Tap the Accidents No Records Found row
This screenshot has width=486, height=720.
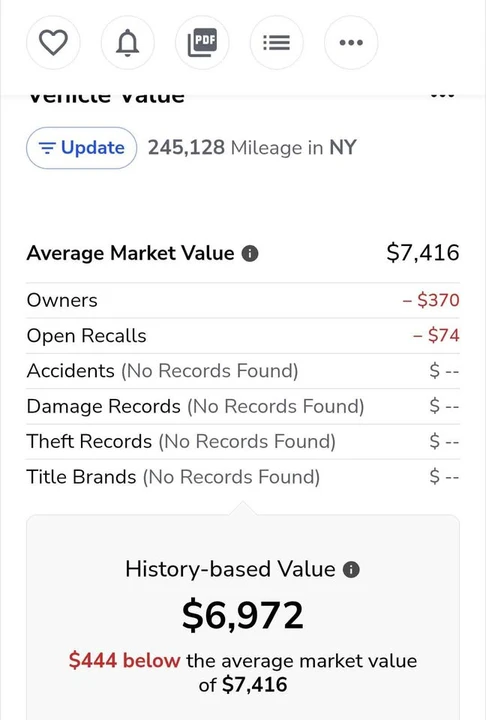coord(243,371)
